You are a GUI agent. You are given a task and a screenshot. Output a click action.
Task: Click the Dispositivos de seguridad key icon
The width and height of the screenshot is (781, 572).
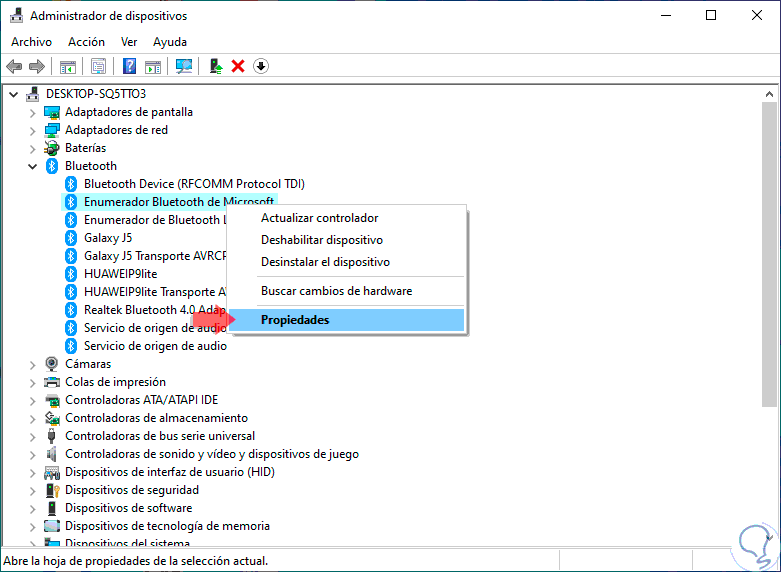tap(52, 490)
